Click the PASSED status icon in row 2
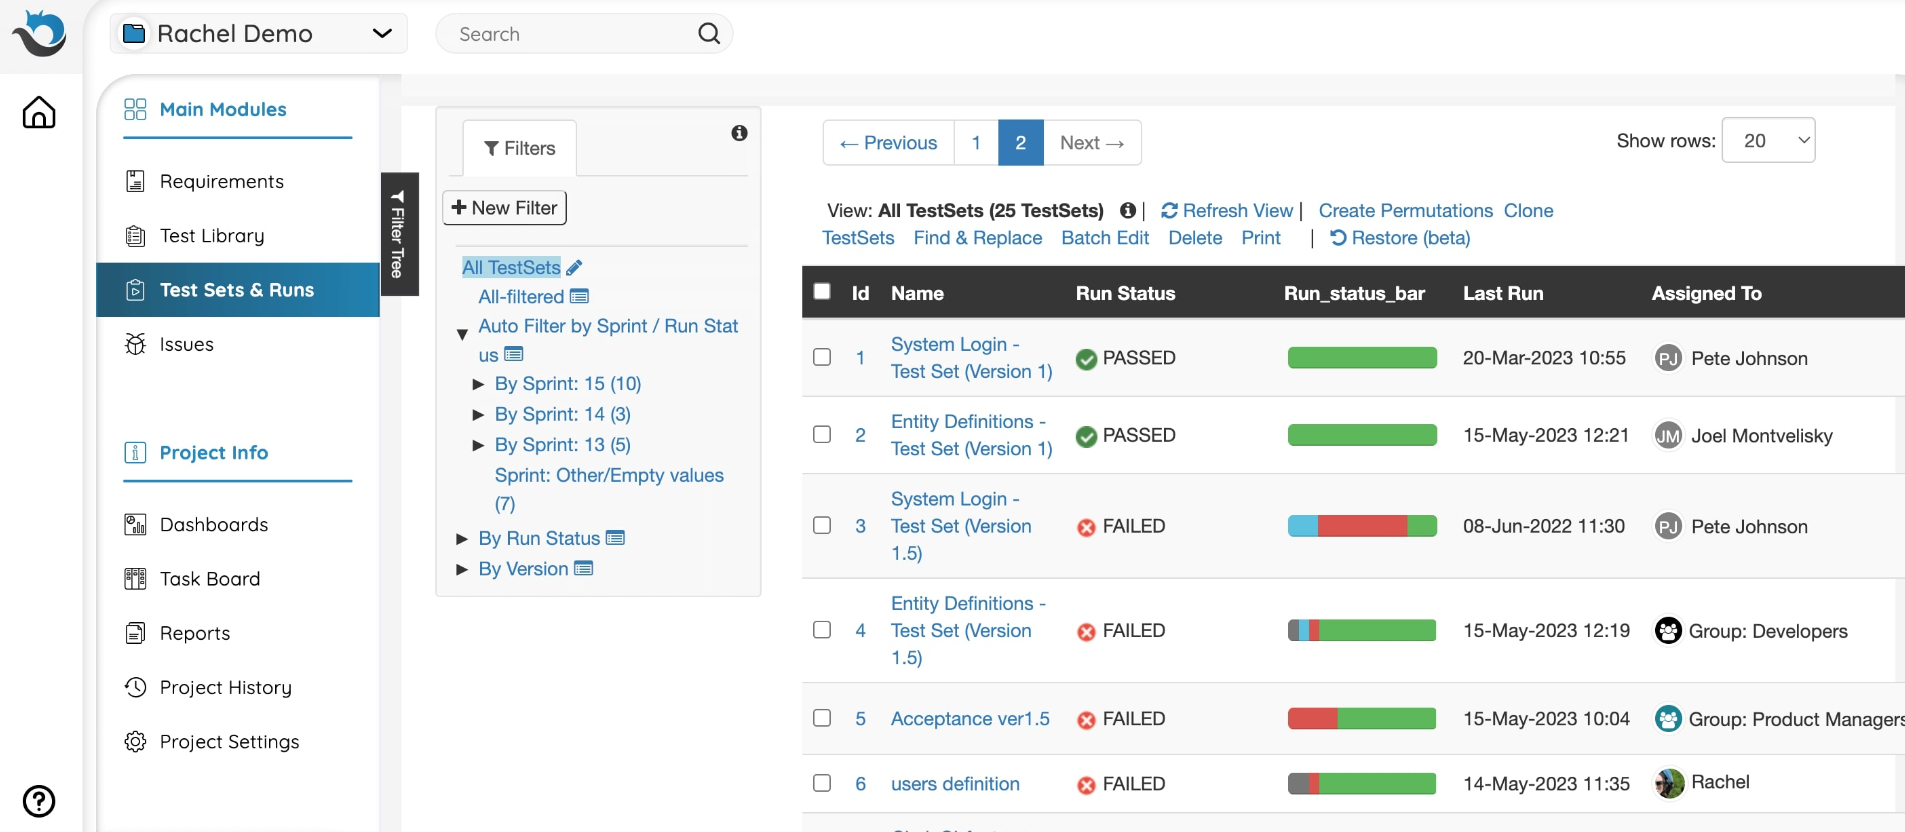The height and width of the screenshot is (832, 1905). click(x=1086, y=436)
